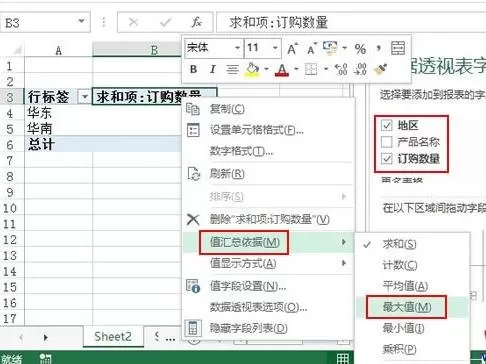
Task: Toggle Italic in the mini toolbar
Action: (x=213, y=69)
